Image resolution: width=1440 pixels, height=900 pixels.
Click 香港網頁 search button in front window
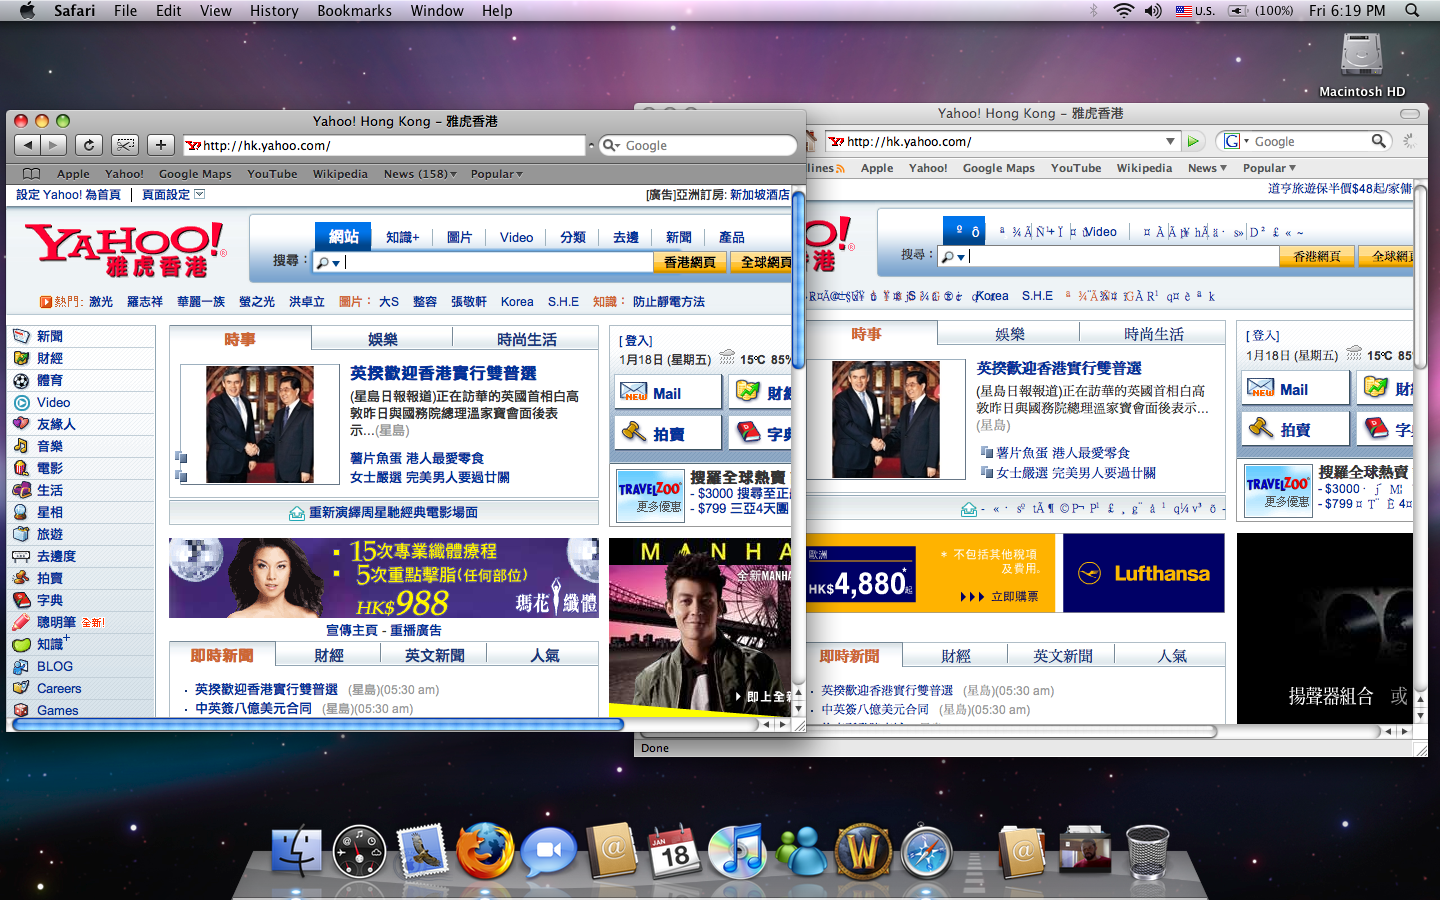690,262
